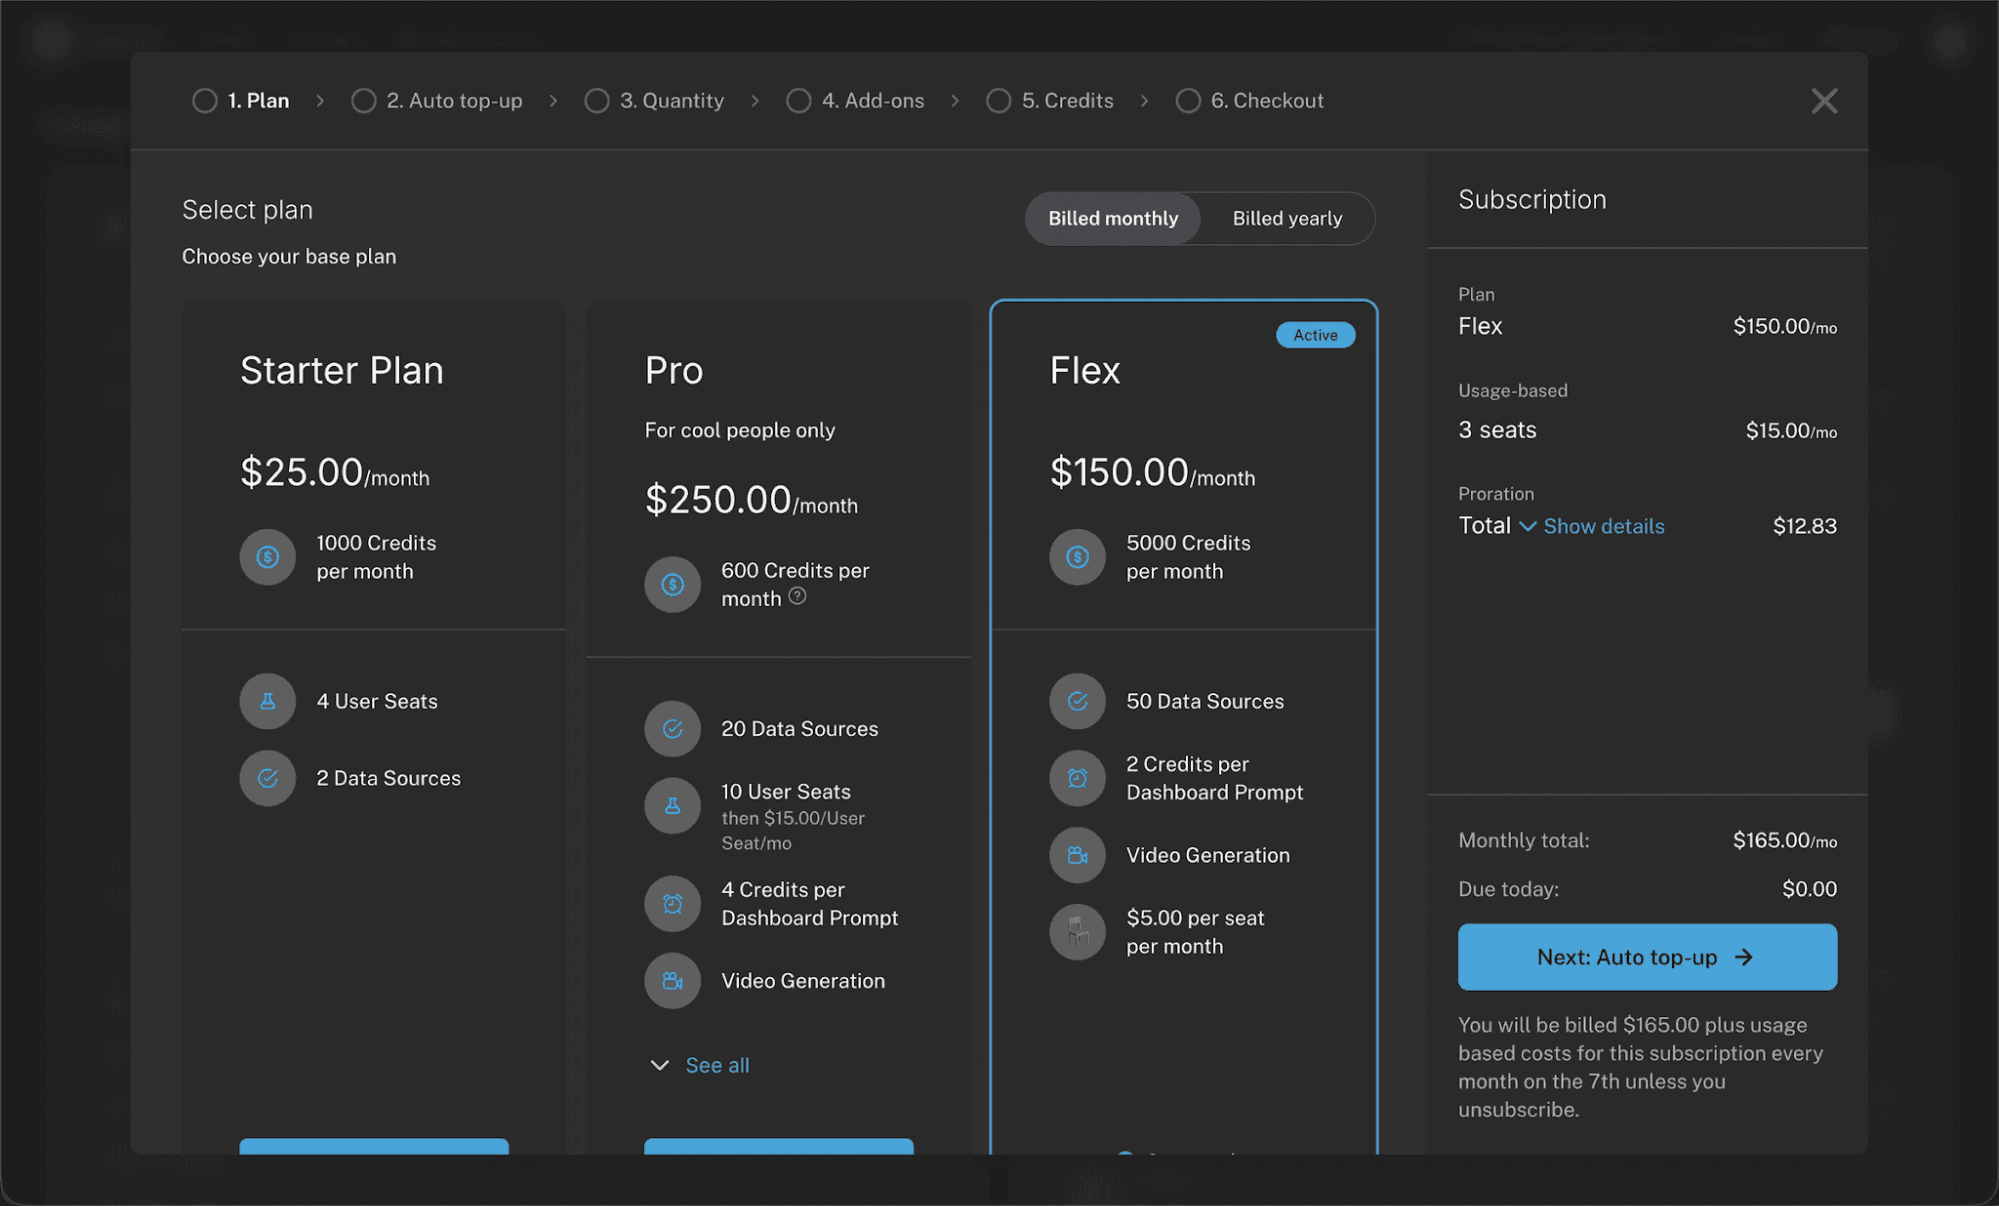The height and width of the screenshot is (1207, 1999).
Task: Open the 4. Add-ons step
Action: [x=856, y=101]
